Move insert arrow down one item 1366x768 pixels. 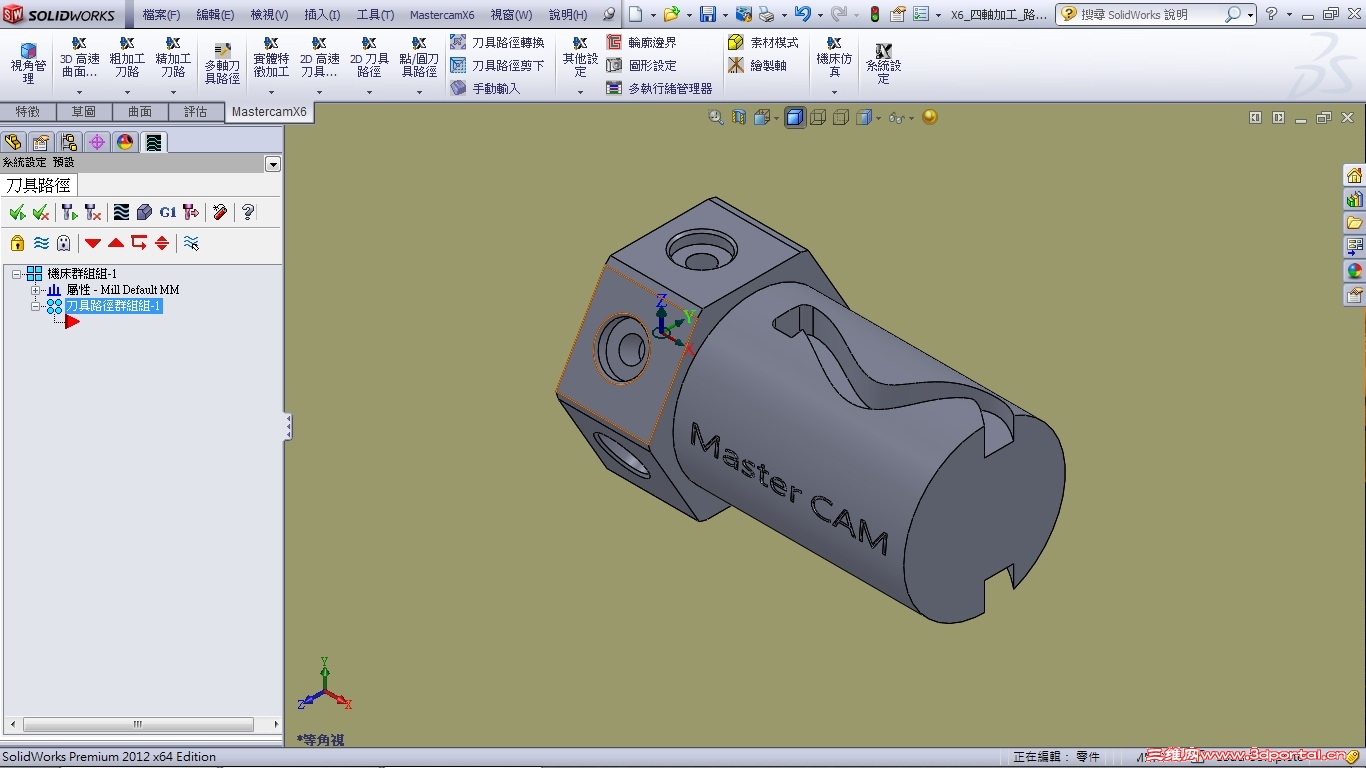(x=93, y=243)
